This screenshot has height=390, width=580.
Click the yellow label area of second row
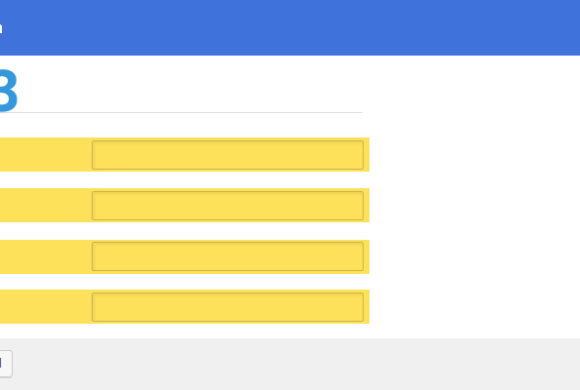(x=45, y=205)
